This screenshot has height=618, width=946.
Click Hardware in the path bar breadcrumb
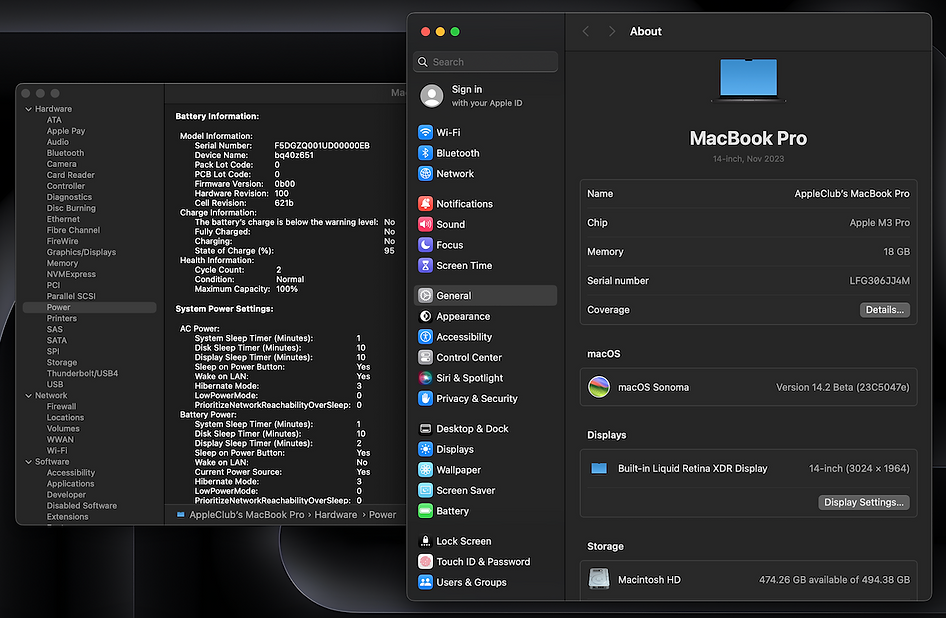[x=335, y=515]
